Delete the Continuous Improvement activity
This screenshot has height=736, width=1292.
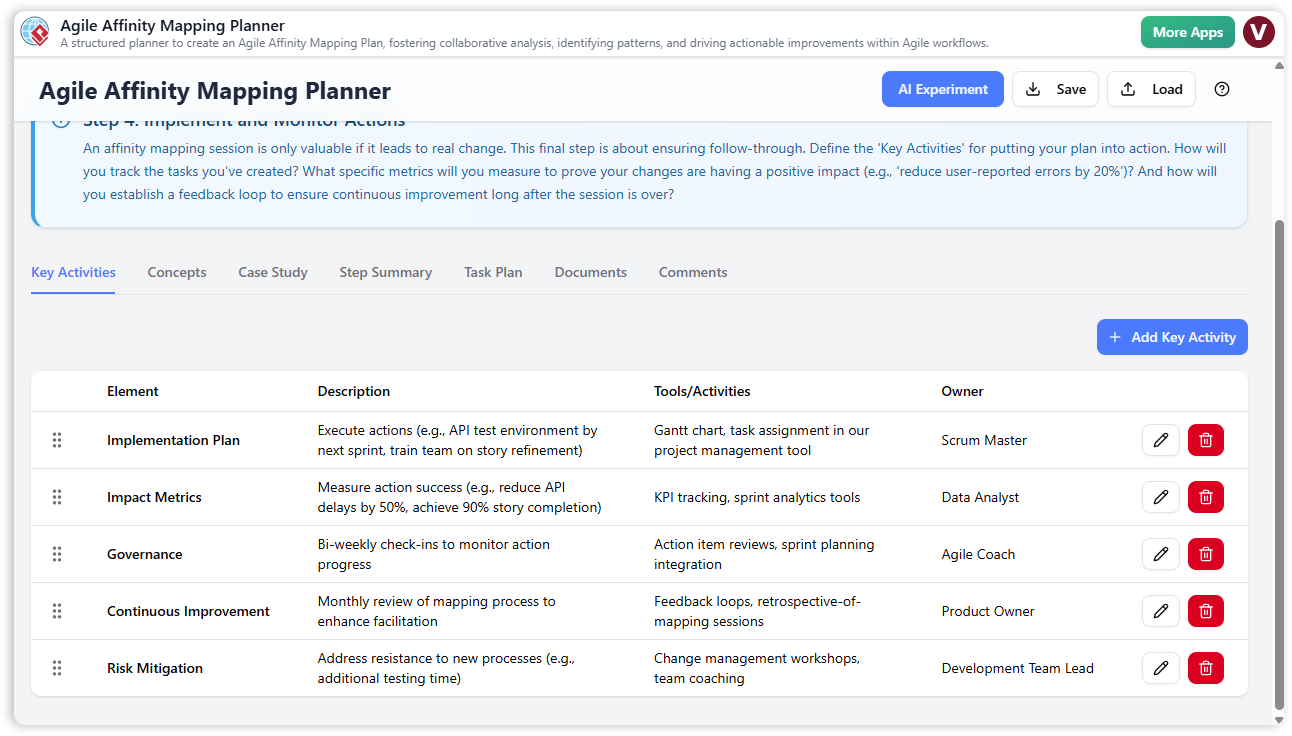pyautogui.click(x=1205, y=610)
